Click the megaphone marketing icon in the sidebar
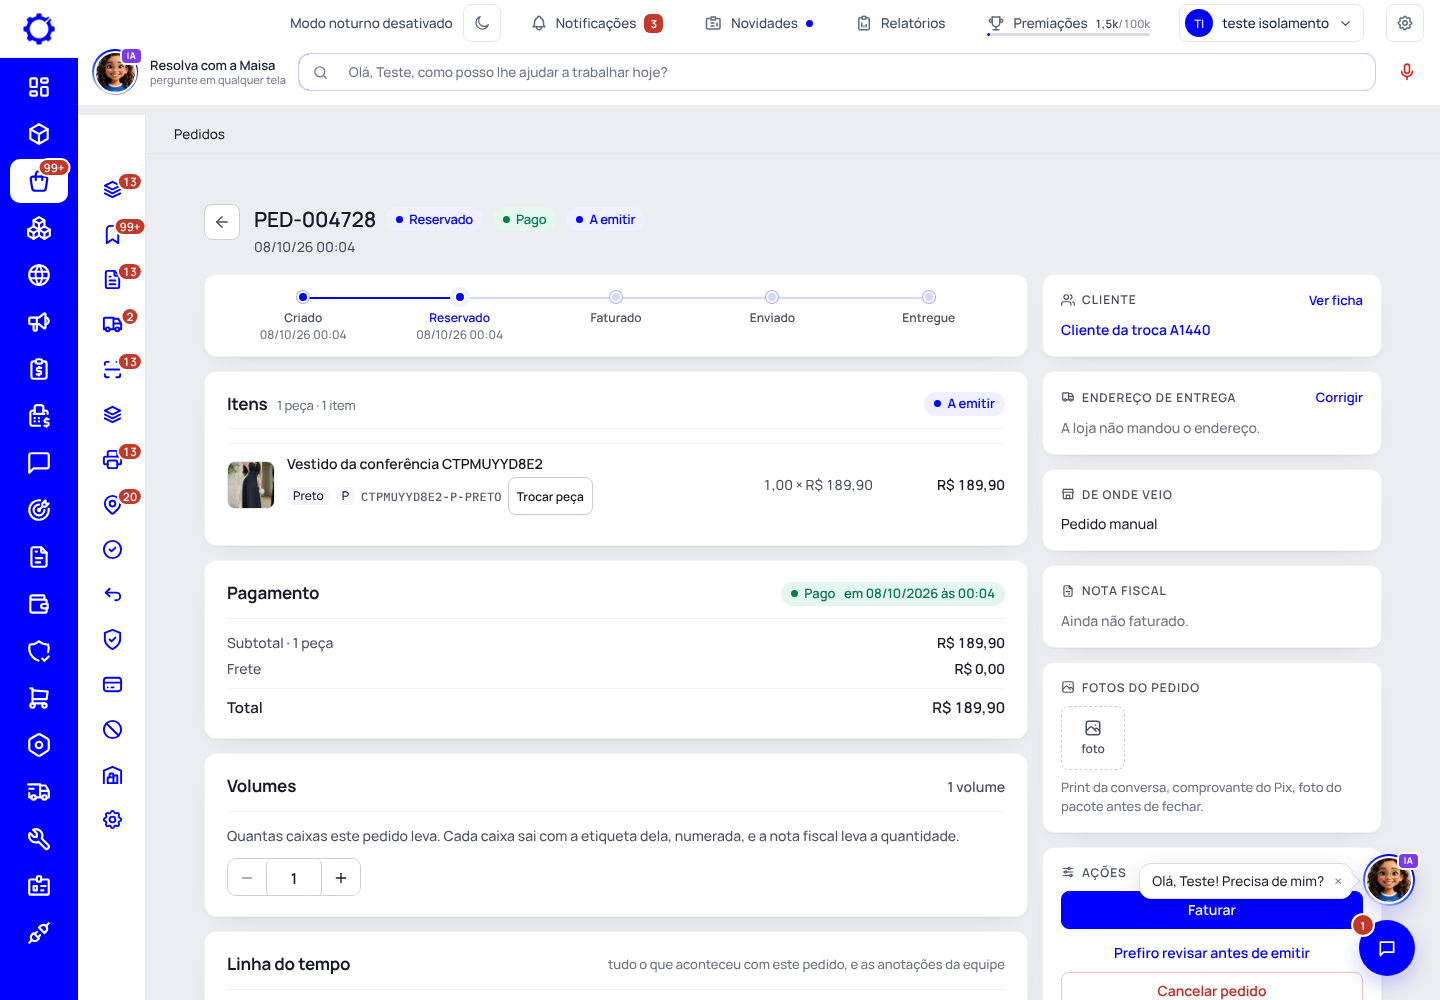The width and height of the screenshot is (1440, 1000). [39, 322]
